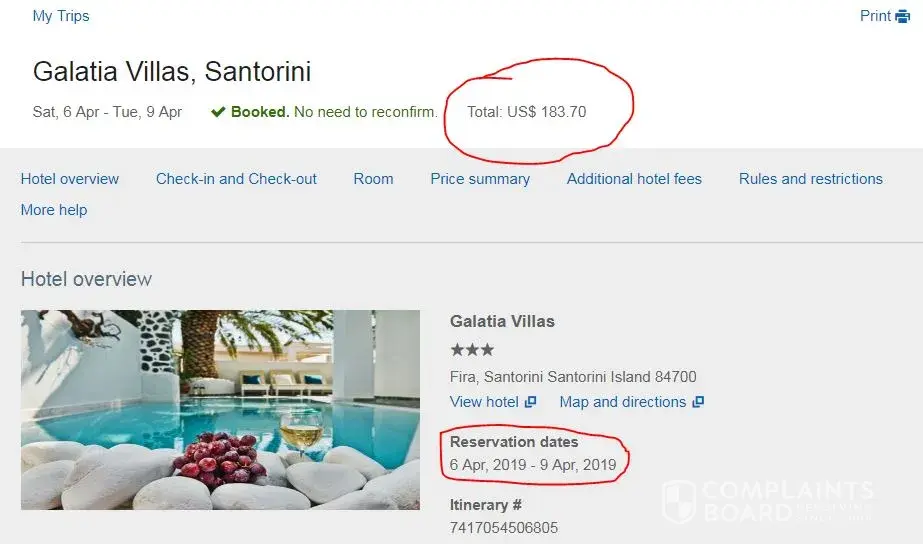The width and height of the screenshot is (923, 544).
Task: Click the green Booked checkmark icon
Action: click(218, 112)
